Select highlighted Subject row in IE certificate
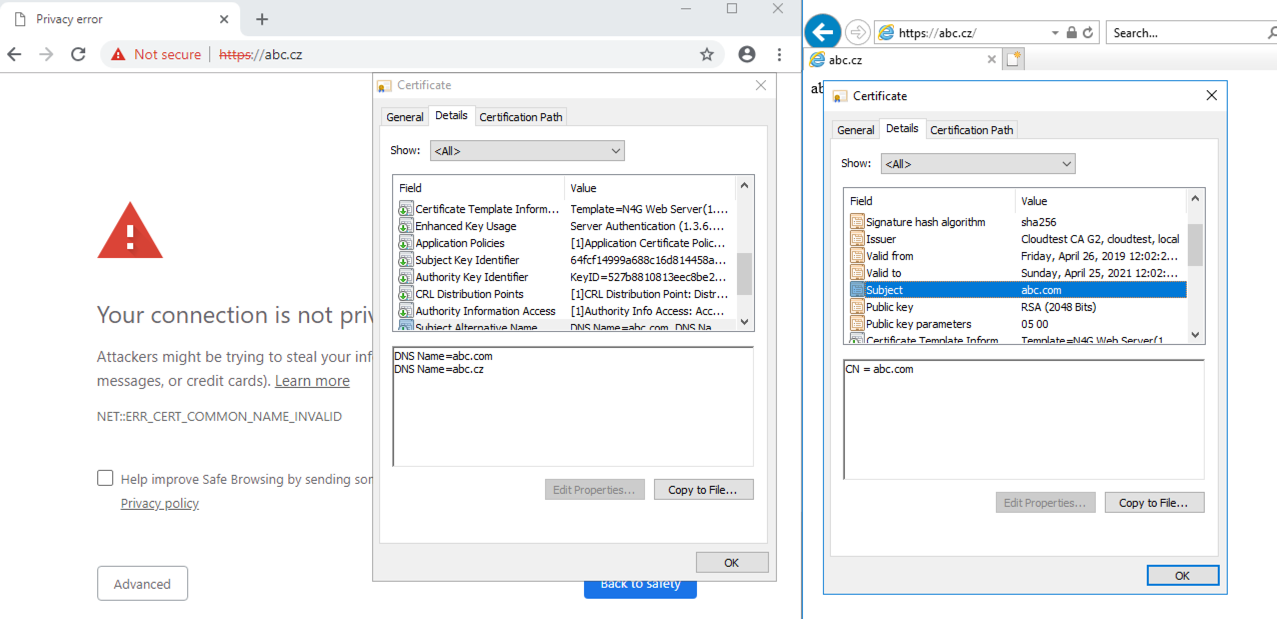Image resolution: width=1277 pixels, height=619 pixels. [1016, 290]
